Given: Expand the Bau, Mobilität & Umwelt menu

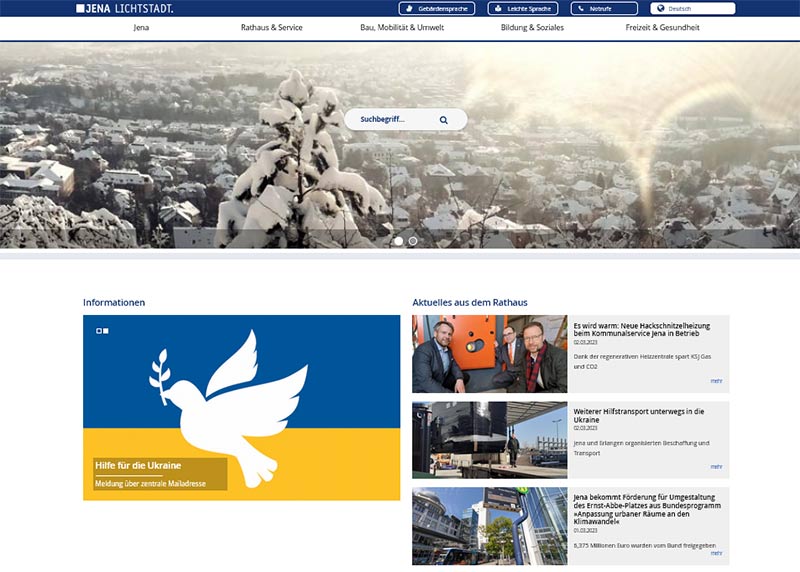Looking at the screenshot, I should pos(402,28).
